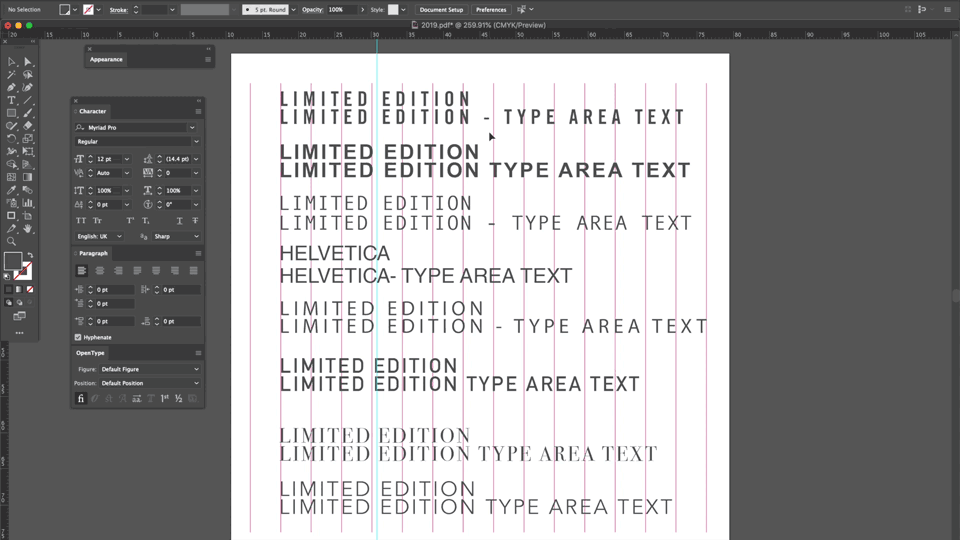Select the Pen tool
960x540 pixels.
11,88
